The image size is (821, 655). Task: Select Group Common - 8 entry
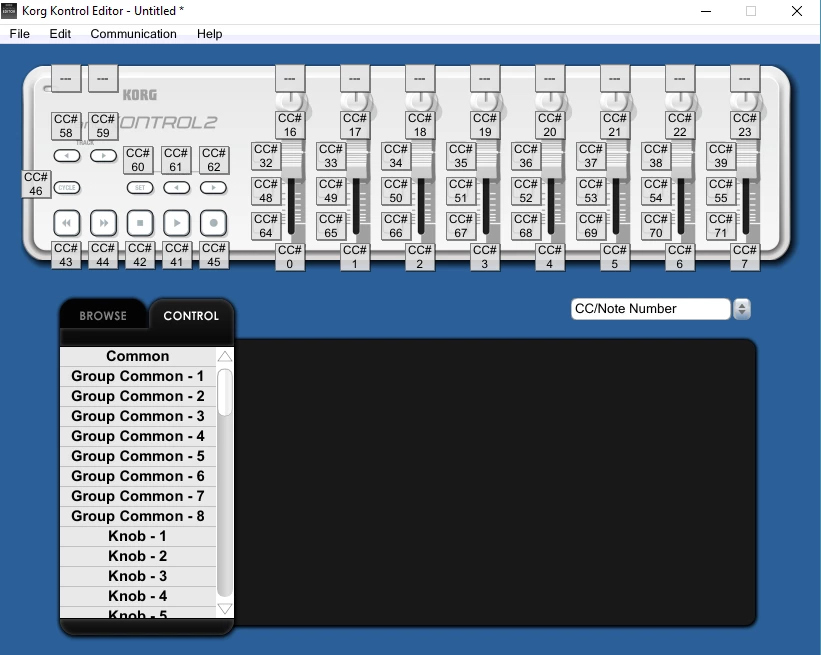pos(138,516)
